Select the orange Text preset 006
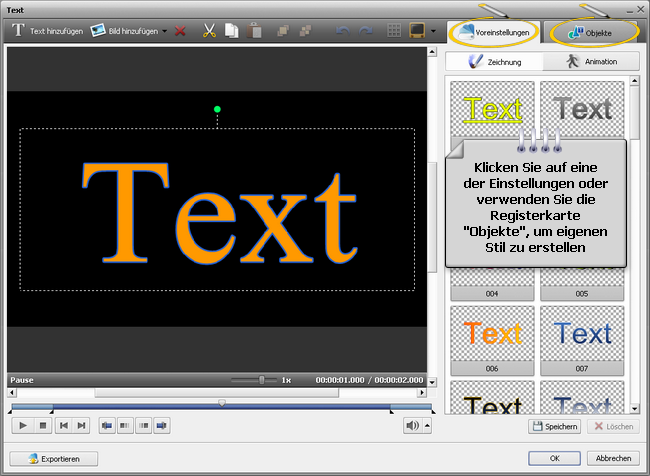This screenshot has width=650, height=476. (494, 333)
